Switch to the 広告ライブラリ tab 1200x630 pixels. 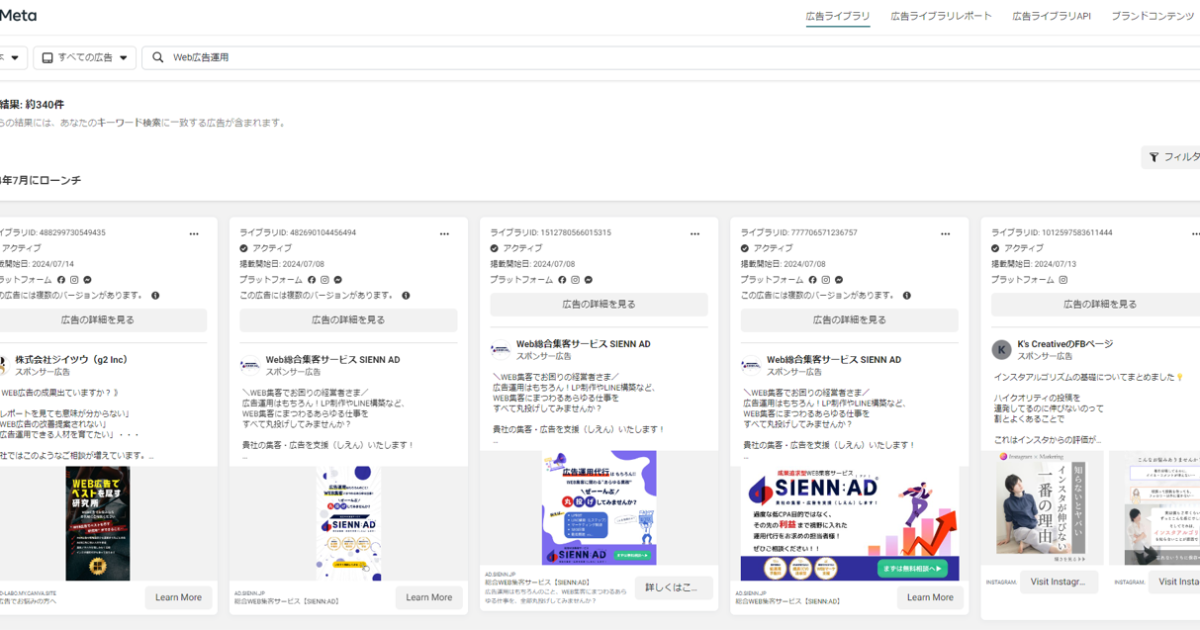(838, 17)
